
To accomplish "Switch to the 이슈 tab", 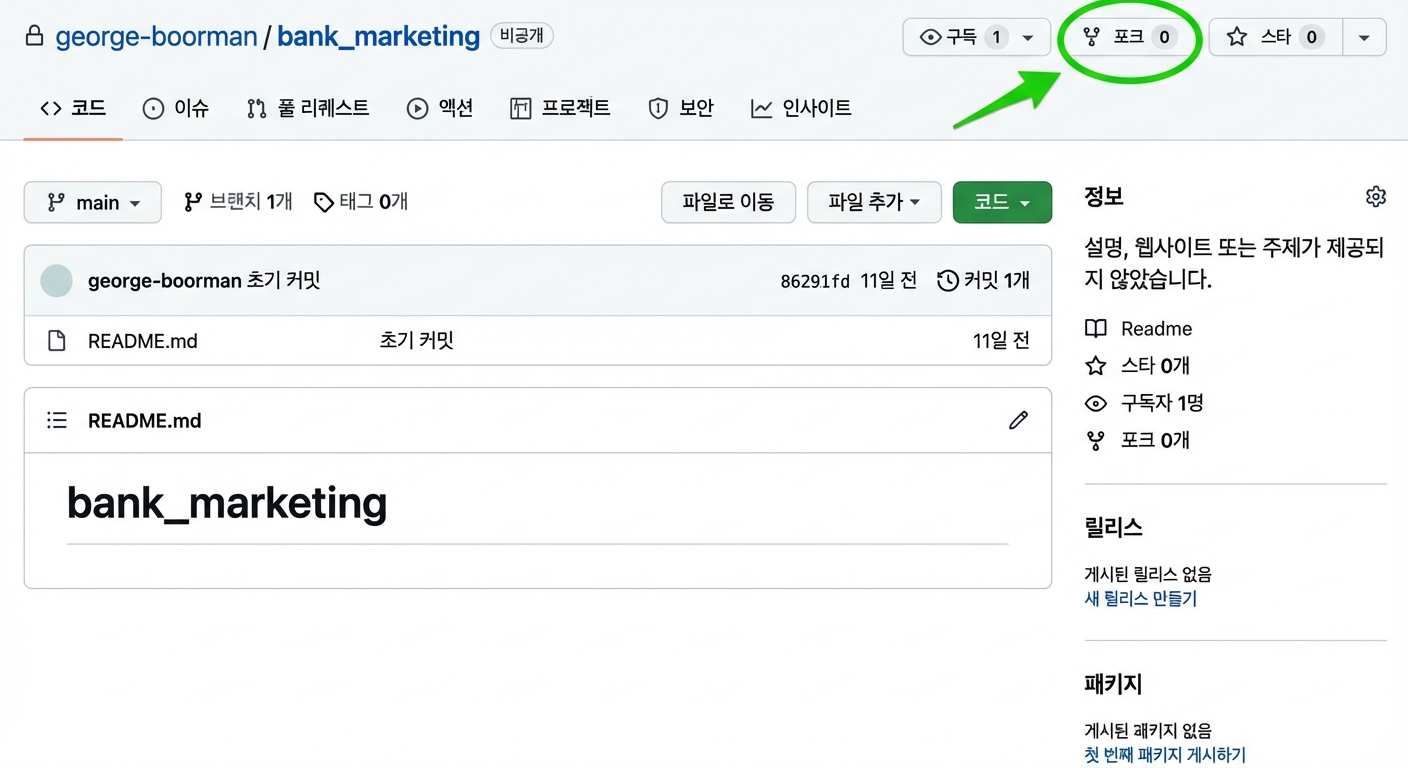I will pyautogui.click(x=176, y=108).
